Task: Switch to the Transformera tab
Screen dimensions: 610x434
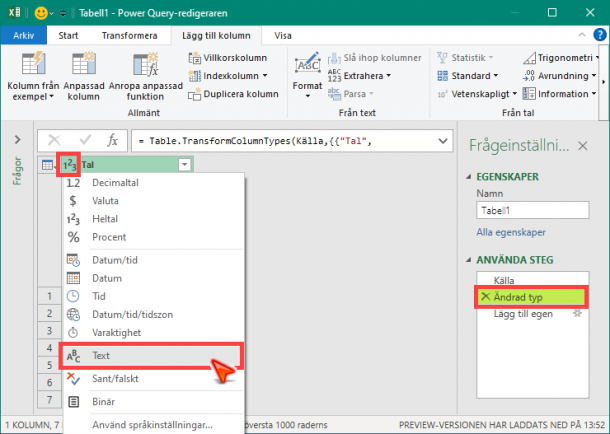Action: coord(130,35)
